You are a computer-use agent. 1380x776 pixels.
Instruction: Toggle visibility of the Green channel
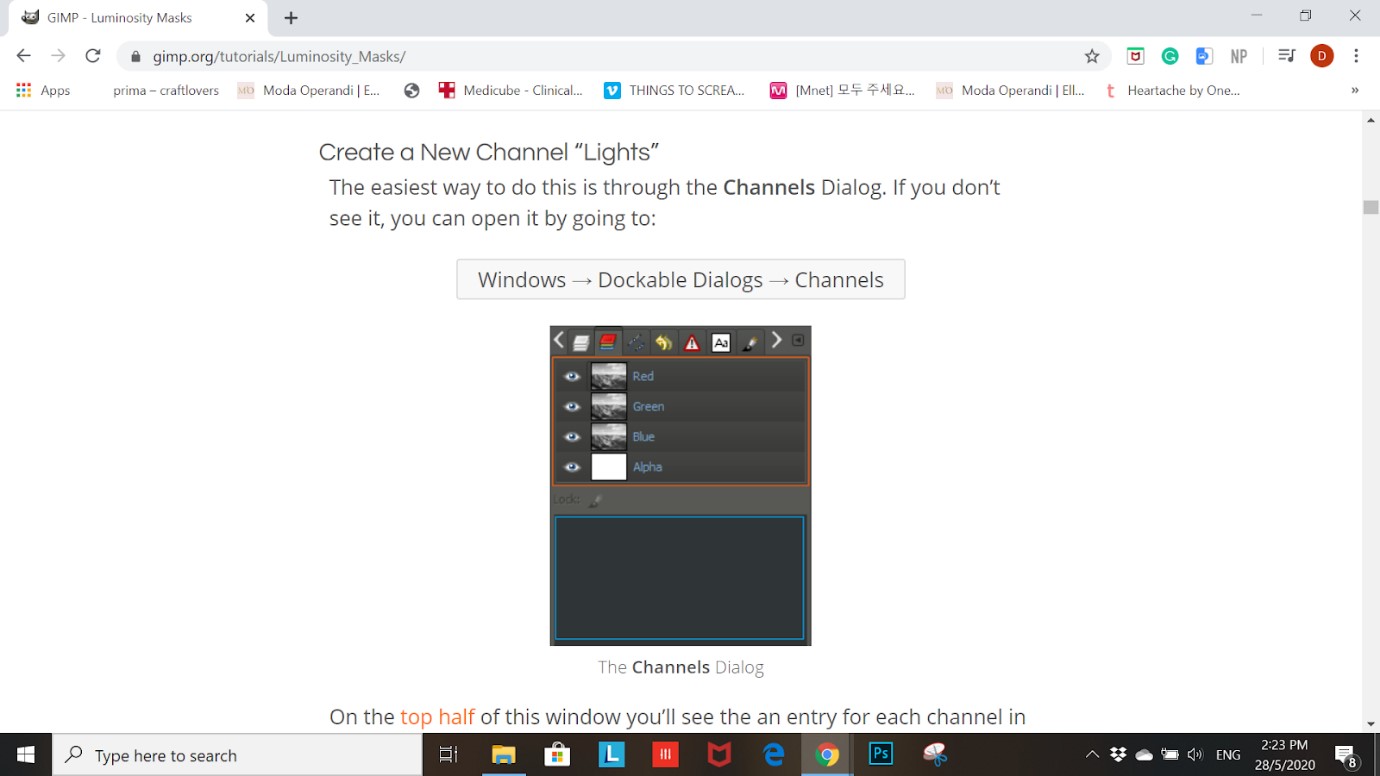[572, 407]
